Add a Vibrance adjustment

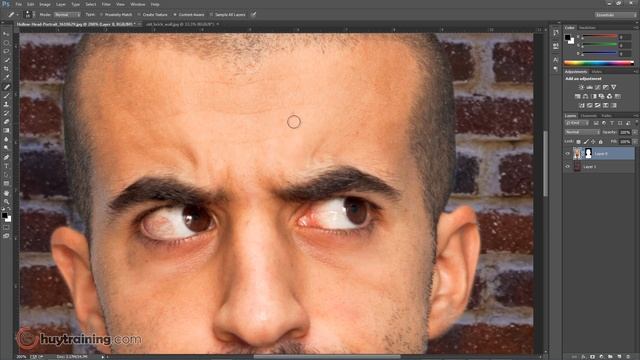(613, 87)
